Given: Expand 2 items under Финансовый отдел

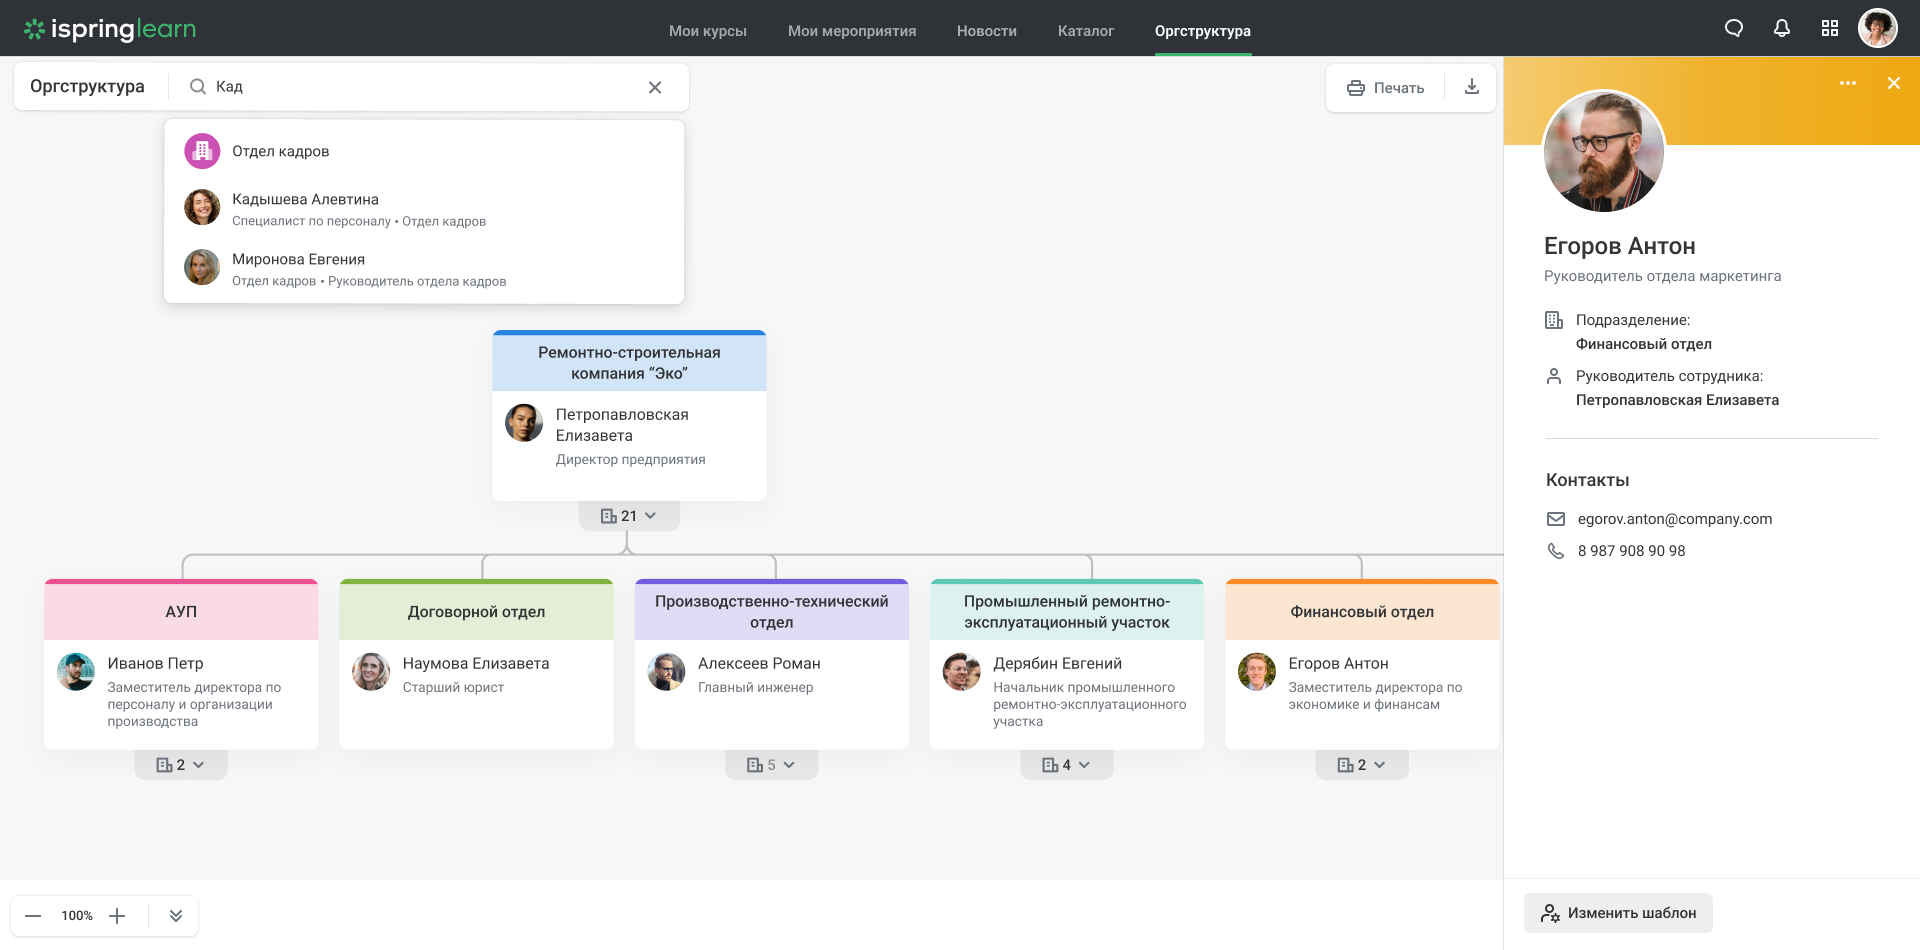Looking at the screenshot, I should pos(1361,764).
